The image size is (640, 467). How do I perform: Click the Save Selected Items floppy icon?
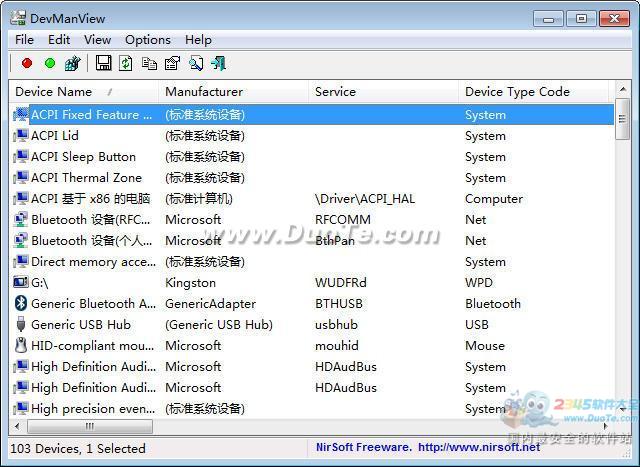(103, 63)
